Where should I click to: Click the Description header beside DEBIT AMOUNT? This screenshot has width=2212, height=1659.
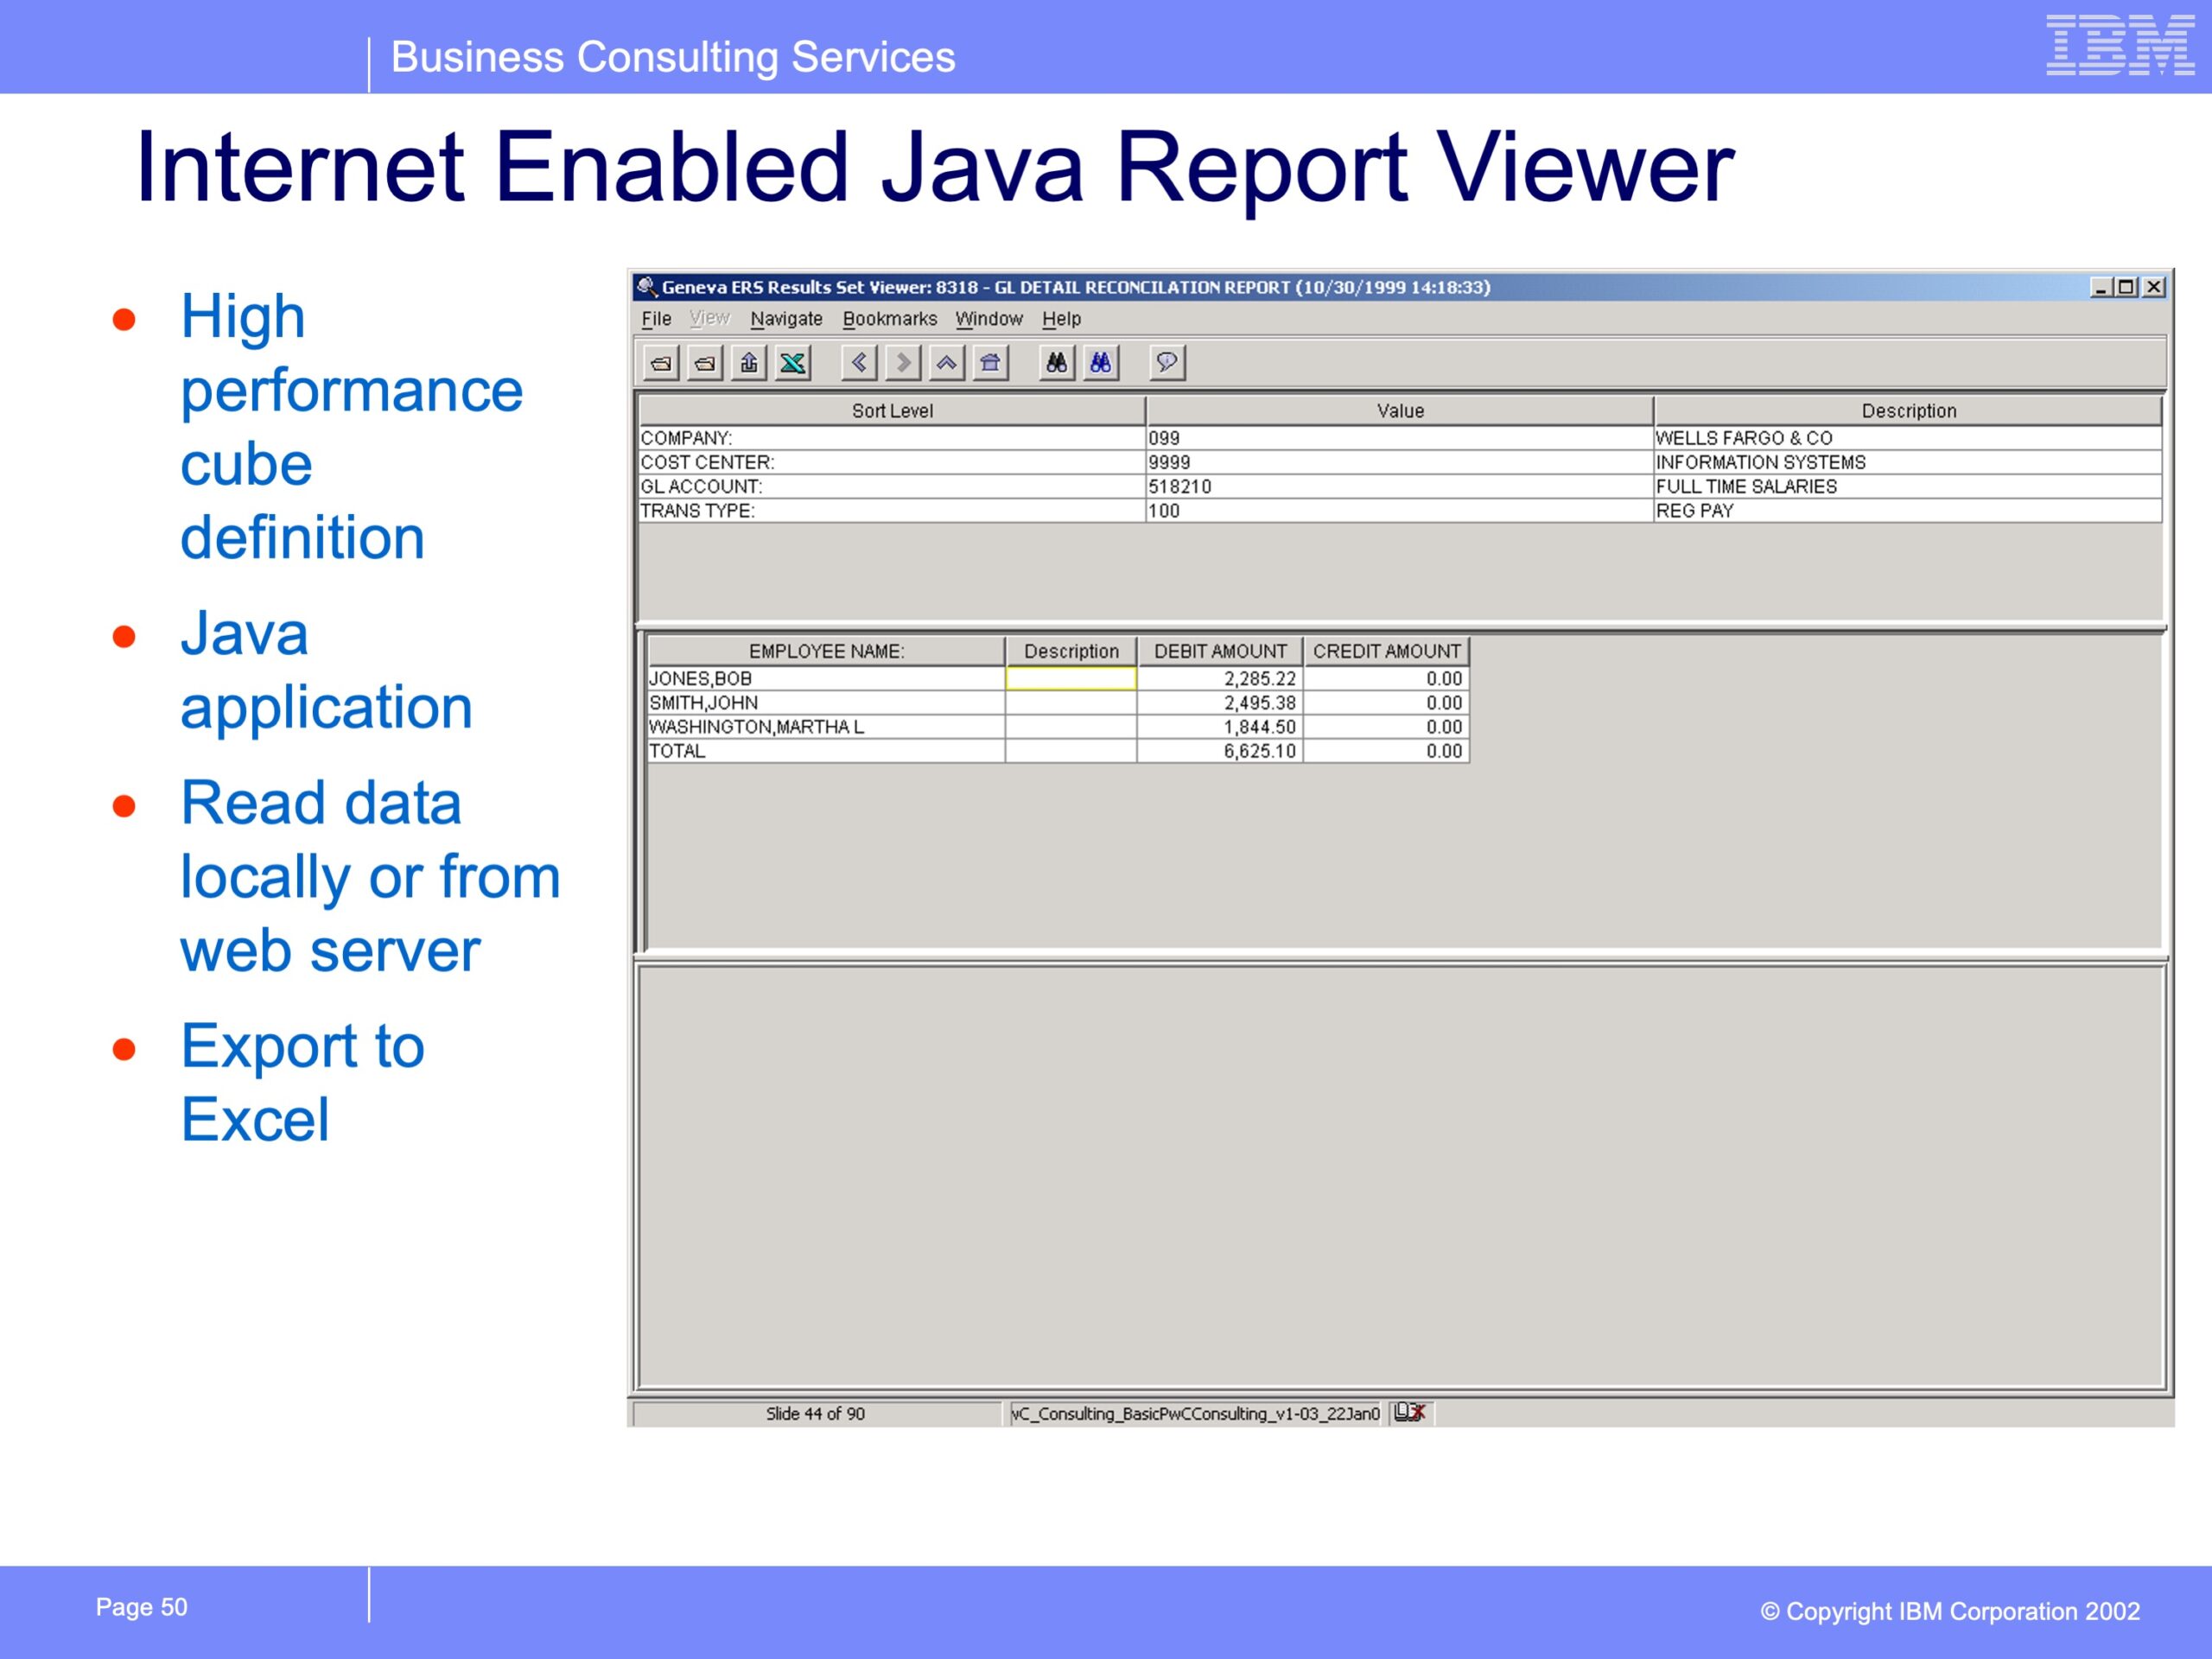point(1071,651)
